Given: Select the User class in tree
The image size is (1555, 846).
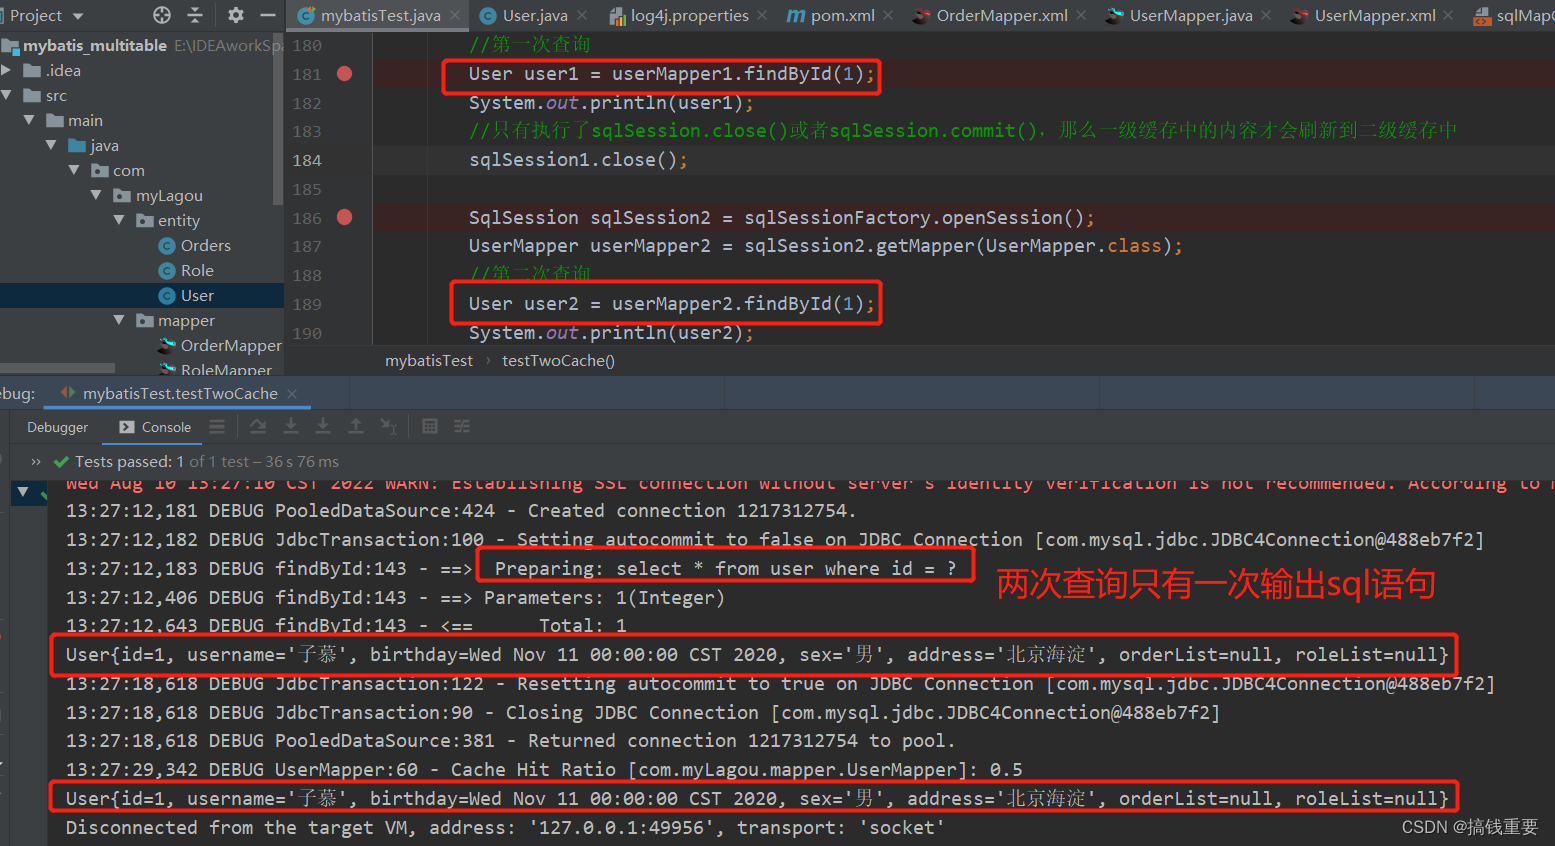Looking at the screenshot, I should (187, 295).
